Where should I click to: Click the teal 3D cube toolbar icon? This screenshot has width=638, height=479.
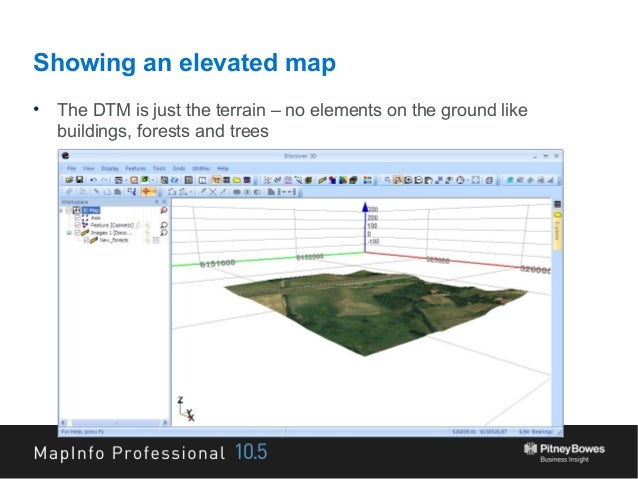(509, 180)
